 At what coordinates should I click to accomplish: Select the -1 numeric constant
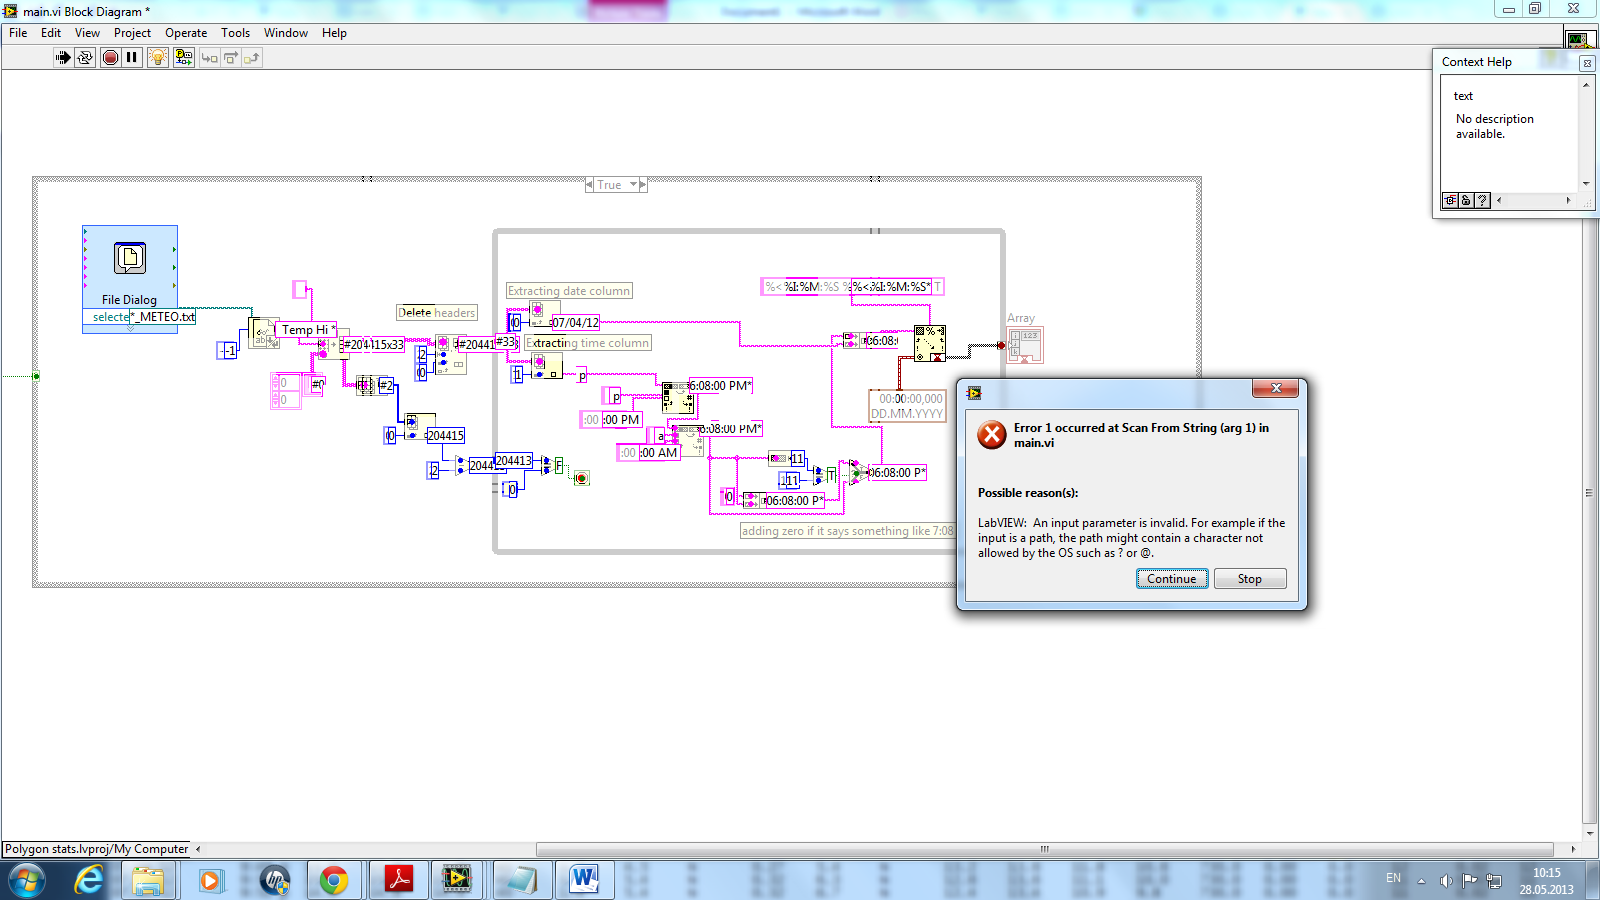click(x=227, y=350)
